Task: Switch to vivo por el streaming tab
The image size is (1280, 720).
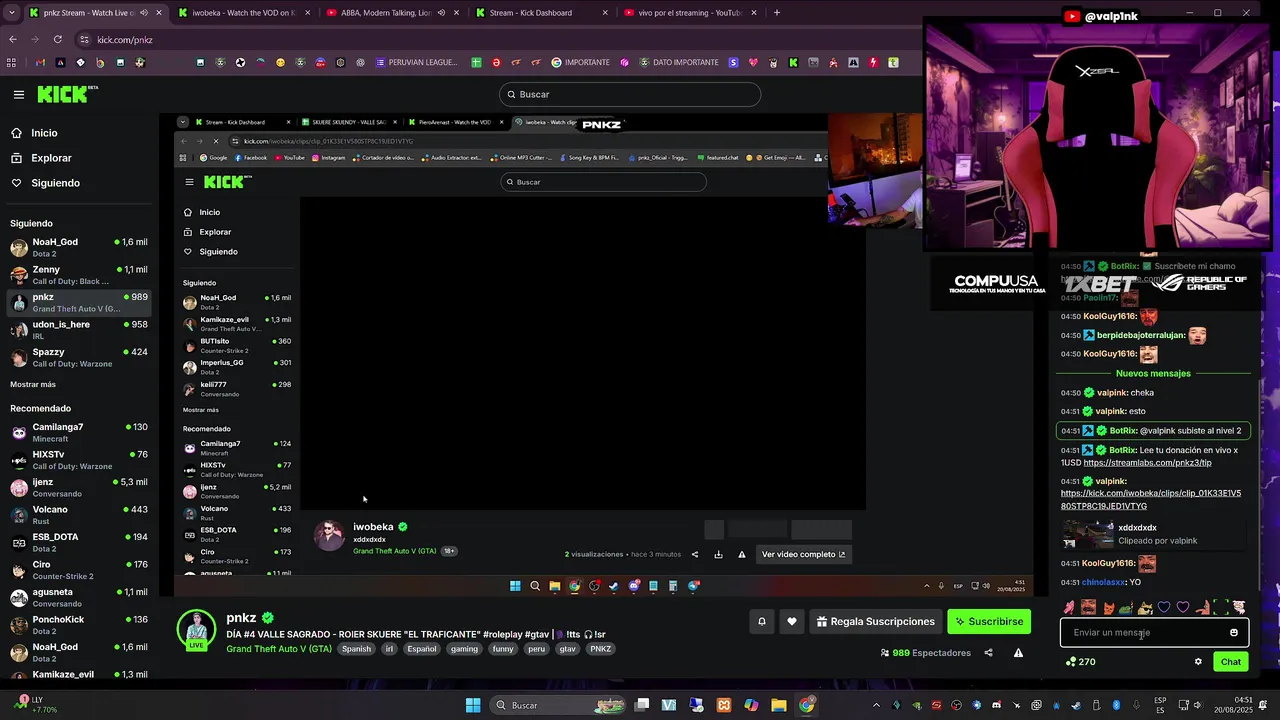Action: (x=688, y=13)
